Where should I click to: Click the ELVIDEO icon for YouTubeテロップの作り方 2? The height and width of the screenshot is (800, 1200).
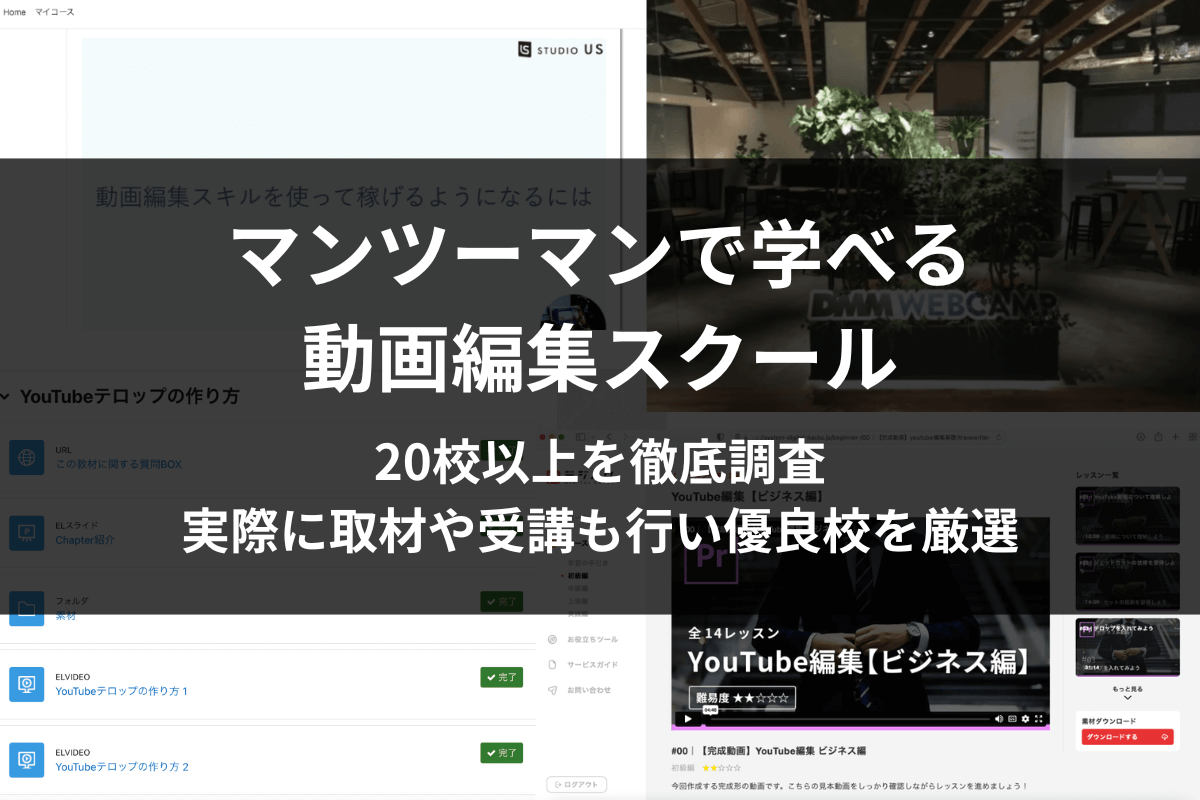(x=27, y=759)
